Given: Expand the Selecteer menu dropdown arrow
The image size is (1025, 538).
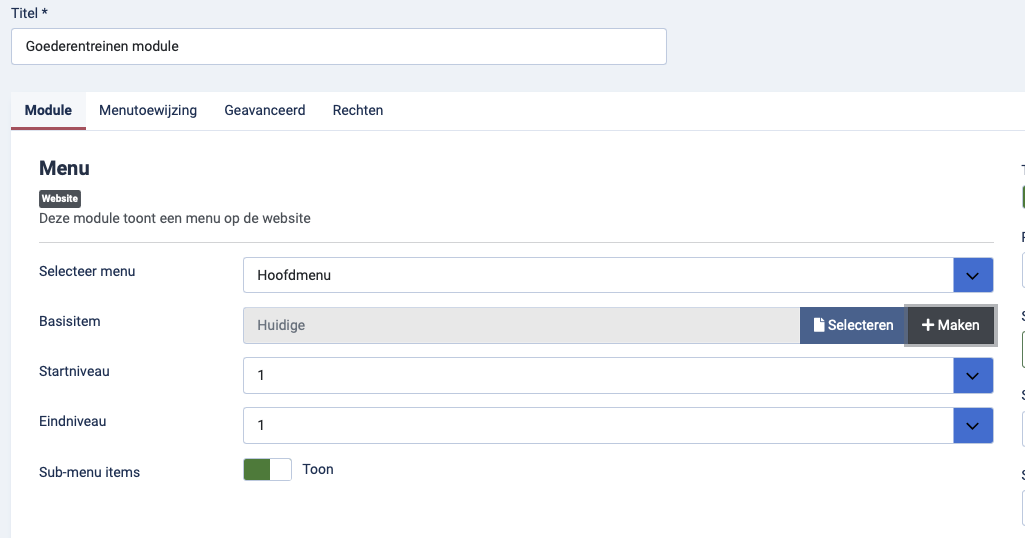Looking at the screenshot, I should pyautogui.click(x=972, y=275).
